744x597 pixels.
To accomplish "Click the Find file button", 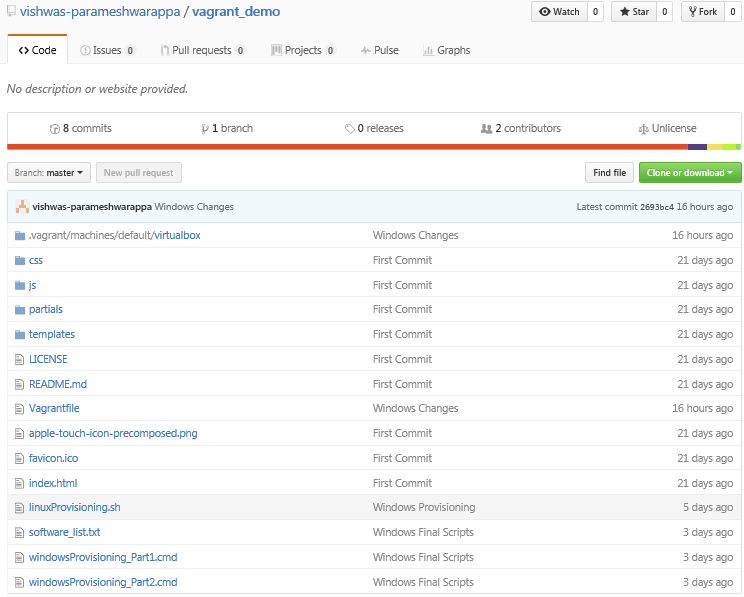I will (609, 173).
